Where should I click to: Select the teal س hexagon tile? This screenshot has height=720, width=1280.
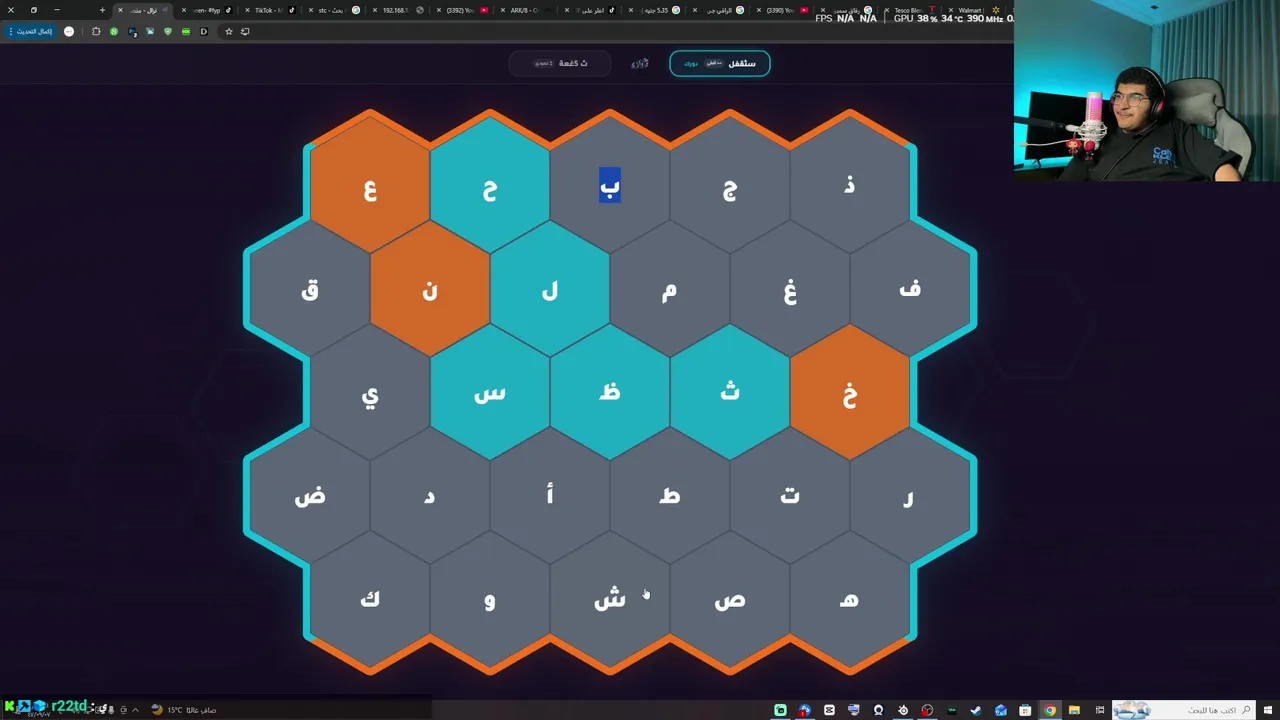pos(490,394)
